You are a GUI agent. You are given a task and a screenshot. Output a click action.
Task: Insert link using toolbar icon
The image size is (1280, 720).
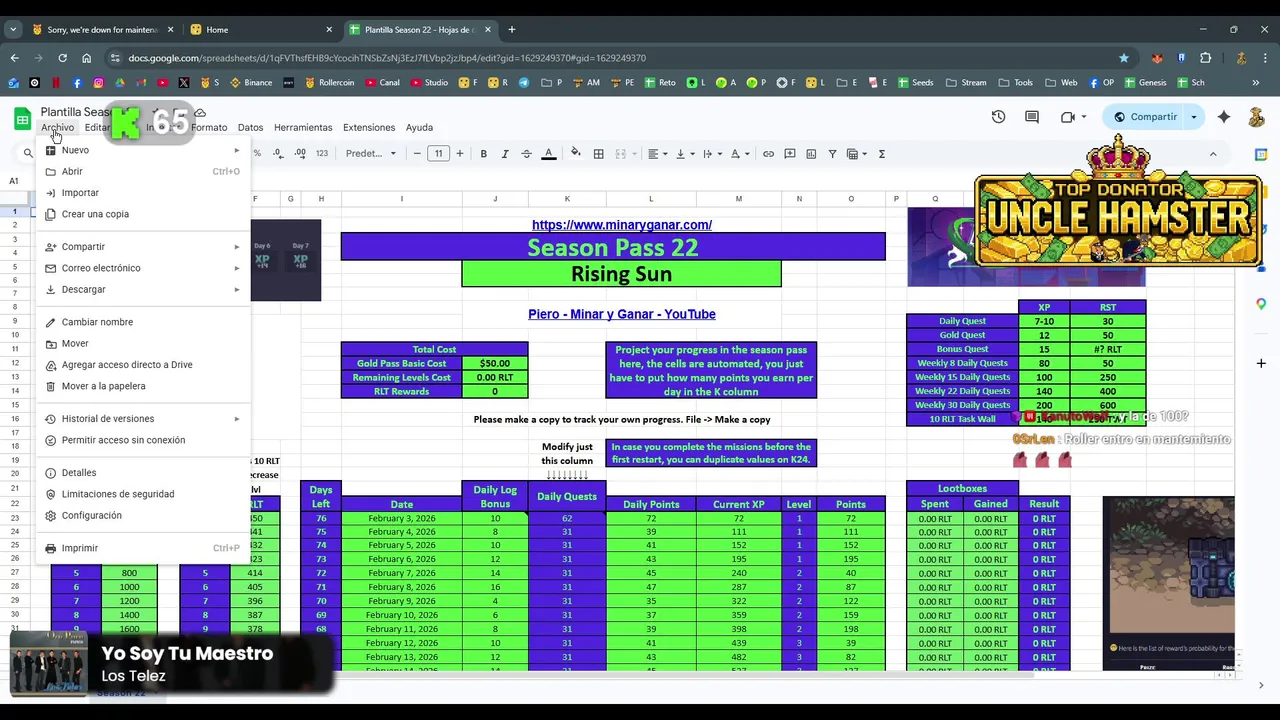(768, 154)
